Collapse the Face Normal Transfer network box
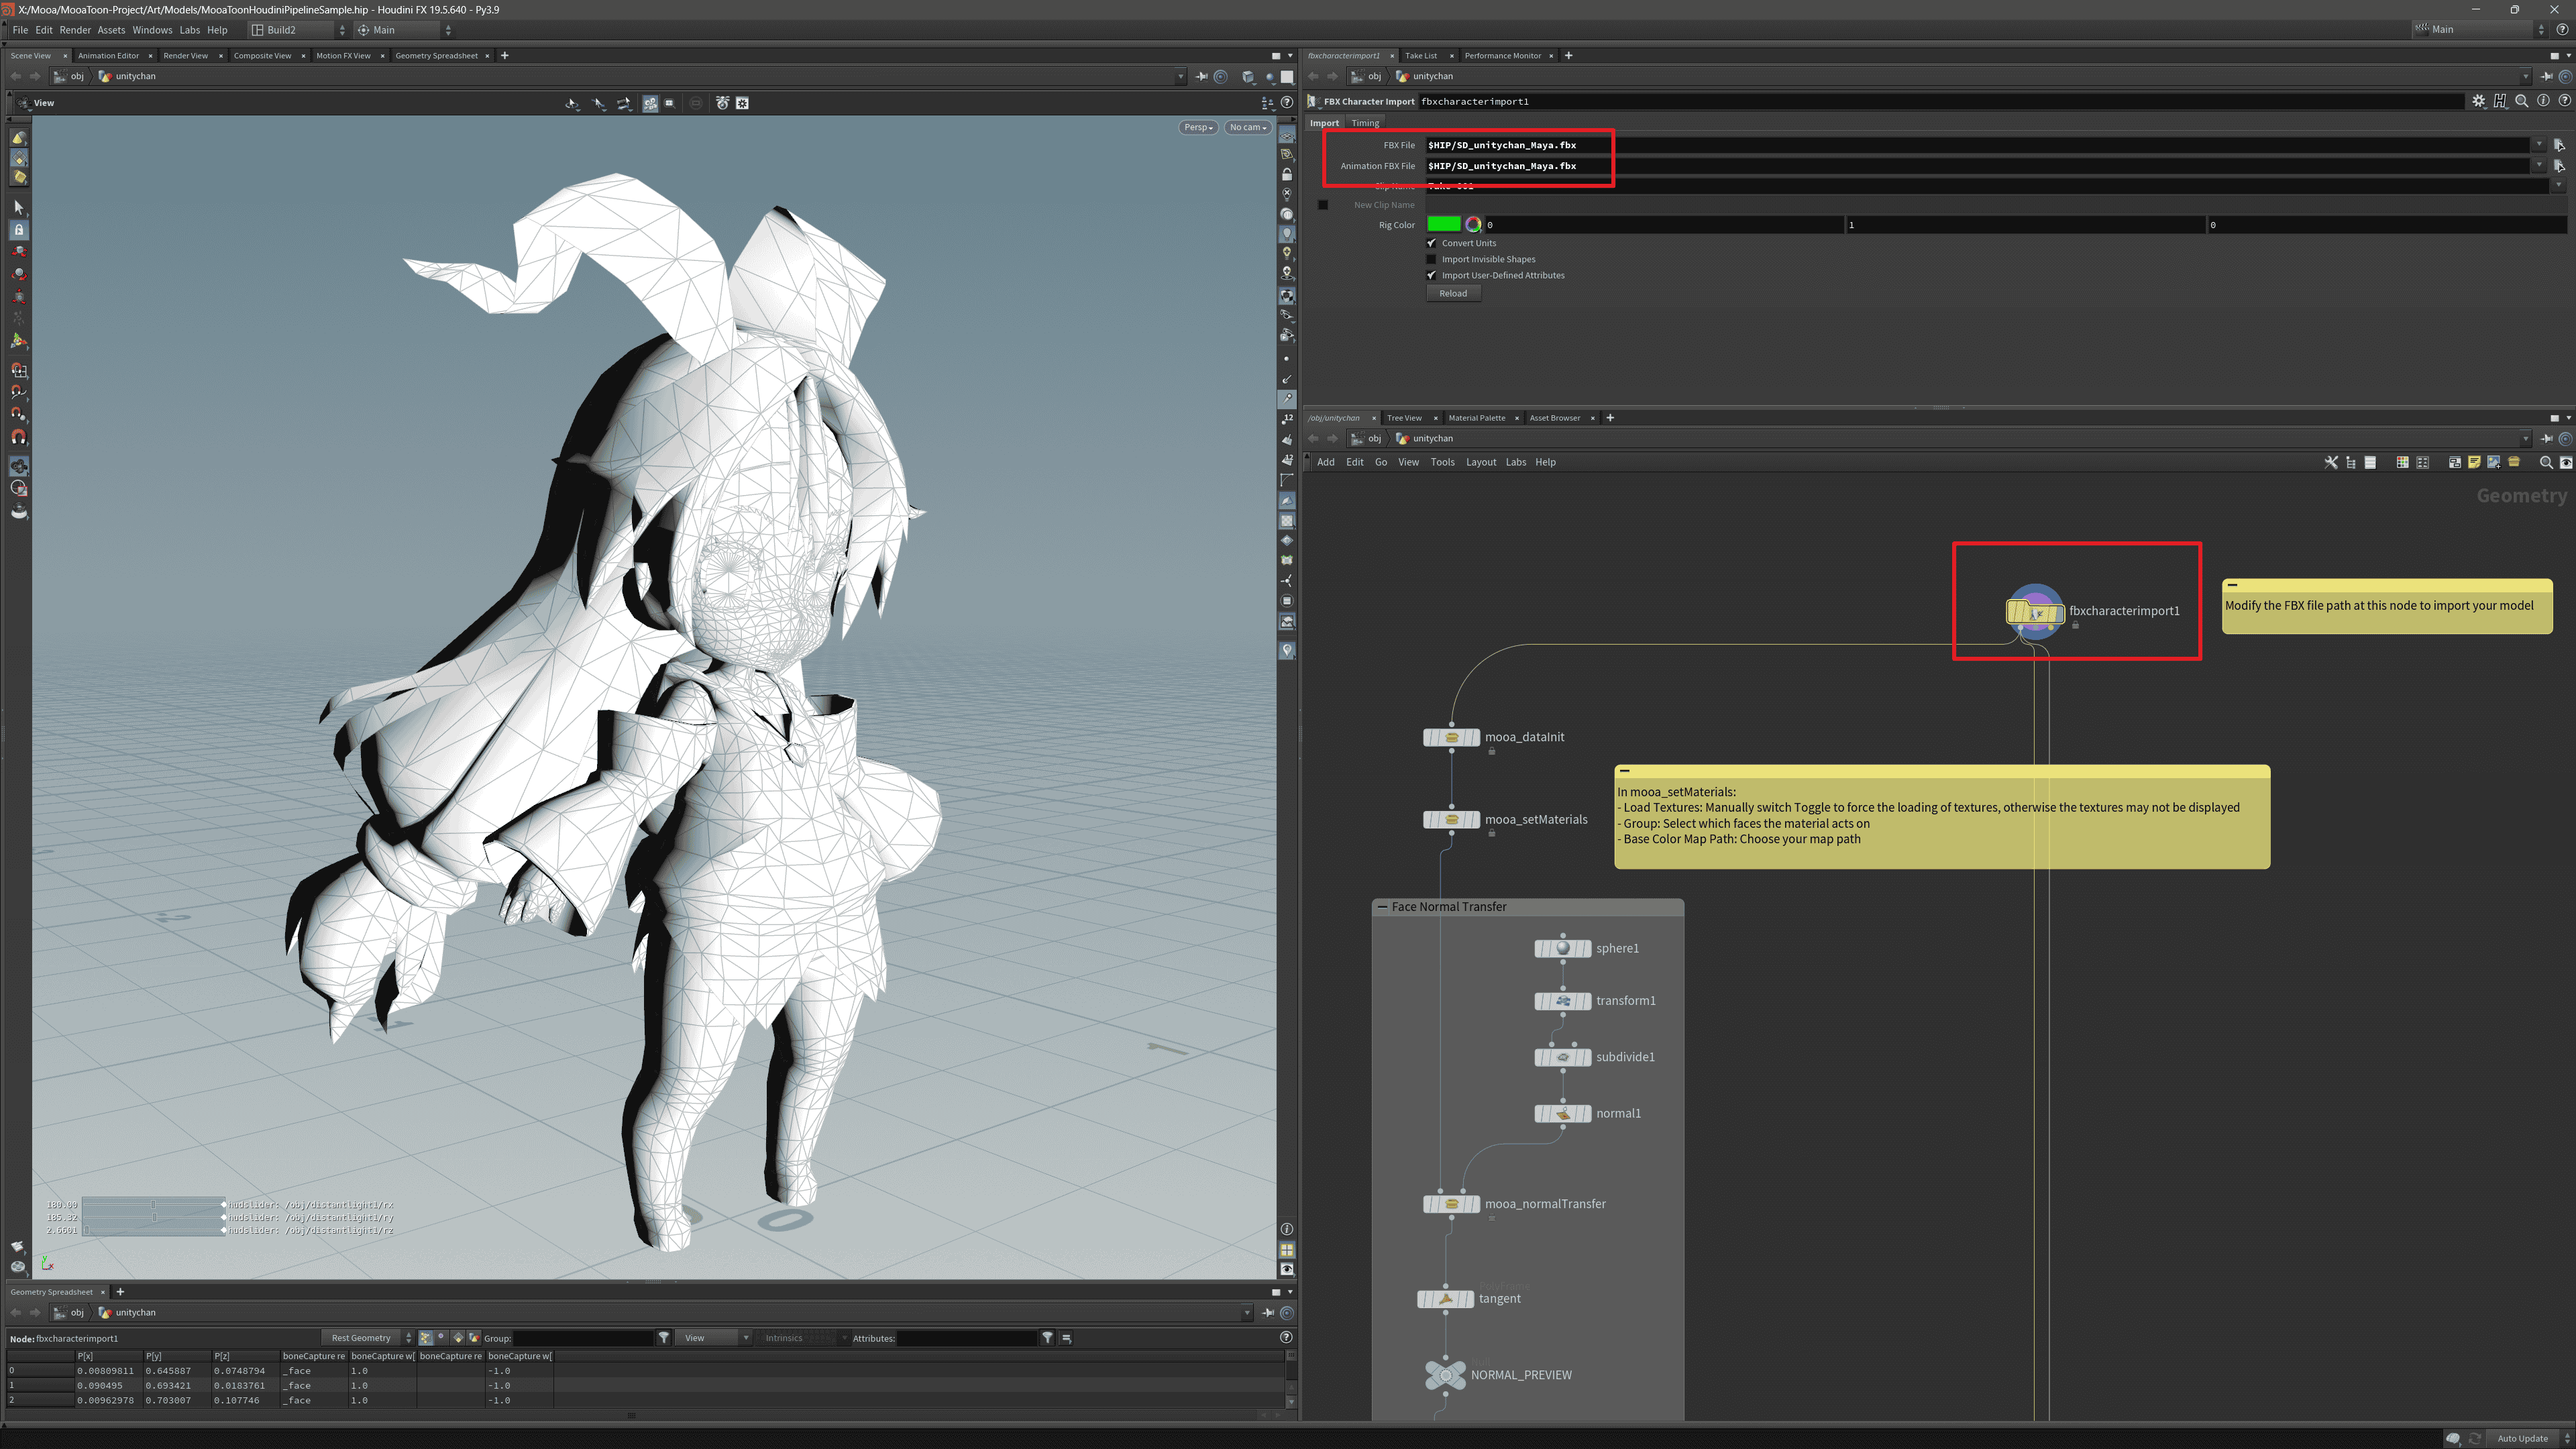This screenshot has height=1449, width=2576. coord(1382,907)
